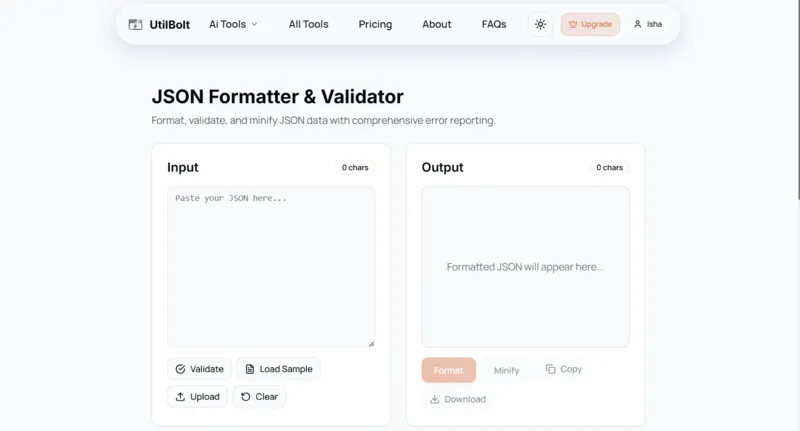Screen dimensions: 800x431
Task: Copy the formatted output
Action: coord(564,369)
